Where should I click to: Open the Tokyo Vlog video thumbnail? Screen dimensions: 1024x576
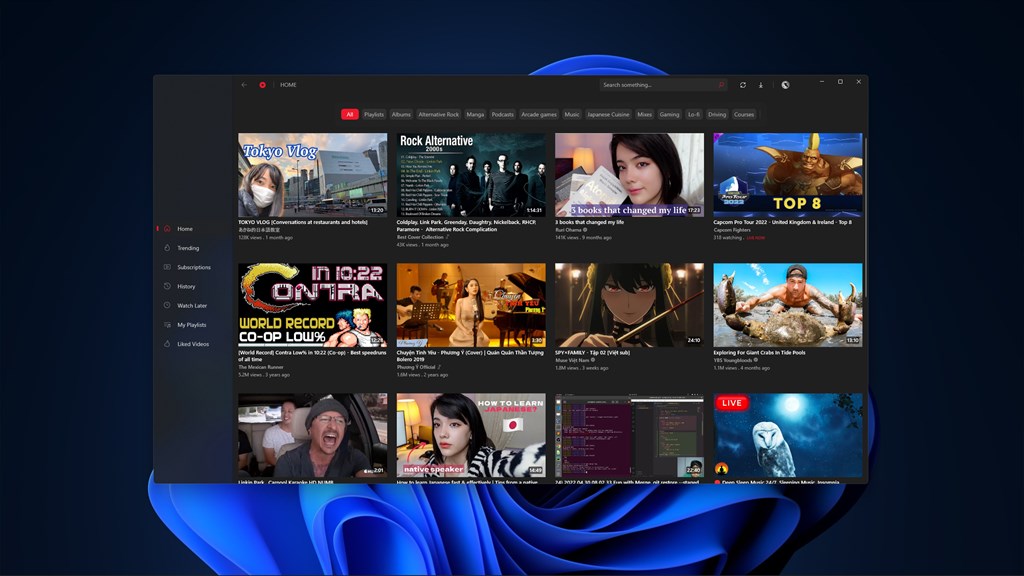click(312, 175)
